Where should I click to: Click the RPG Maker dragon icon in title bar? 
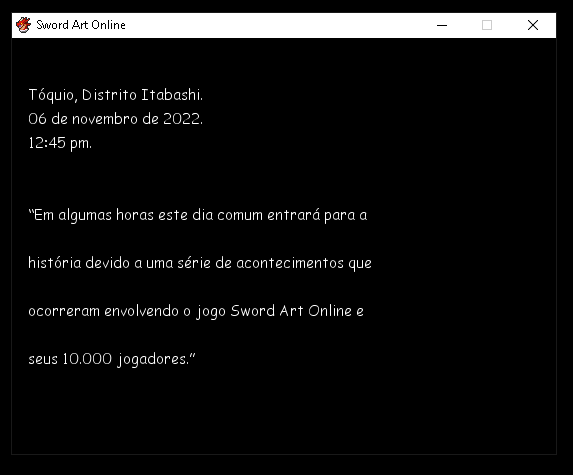(x=23, y=25)
